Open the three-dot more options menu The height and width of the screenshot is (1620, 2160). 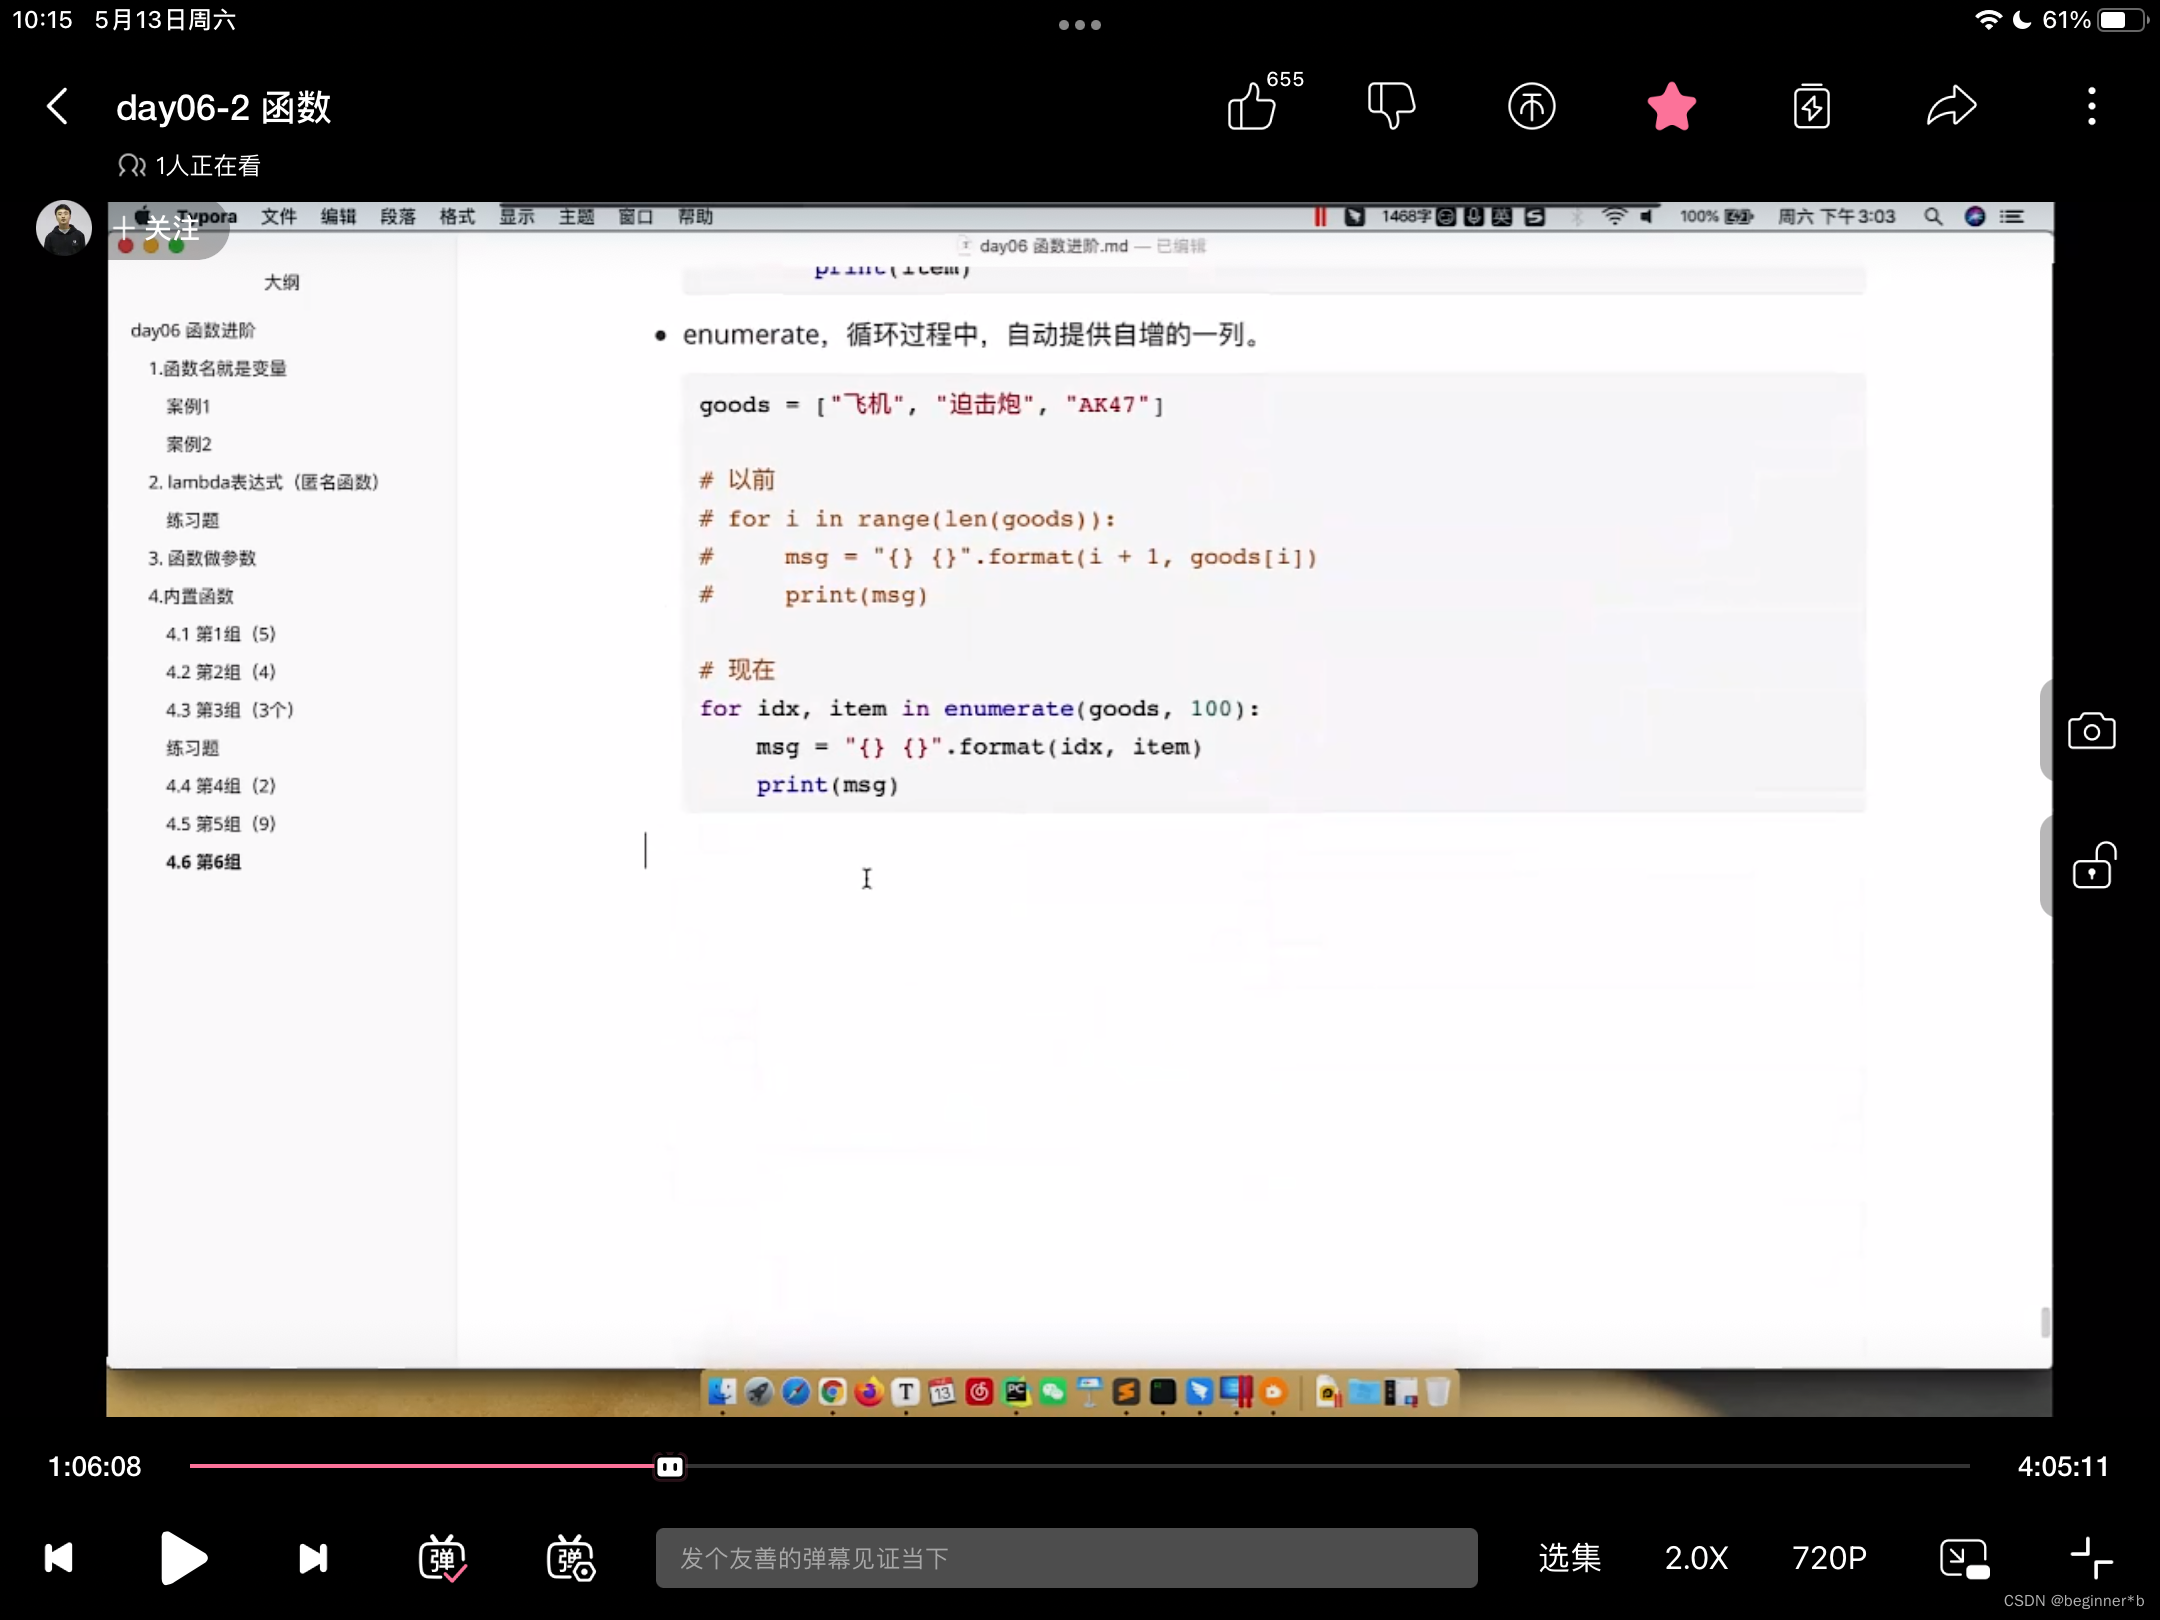[x=2091, y=106]
